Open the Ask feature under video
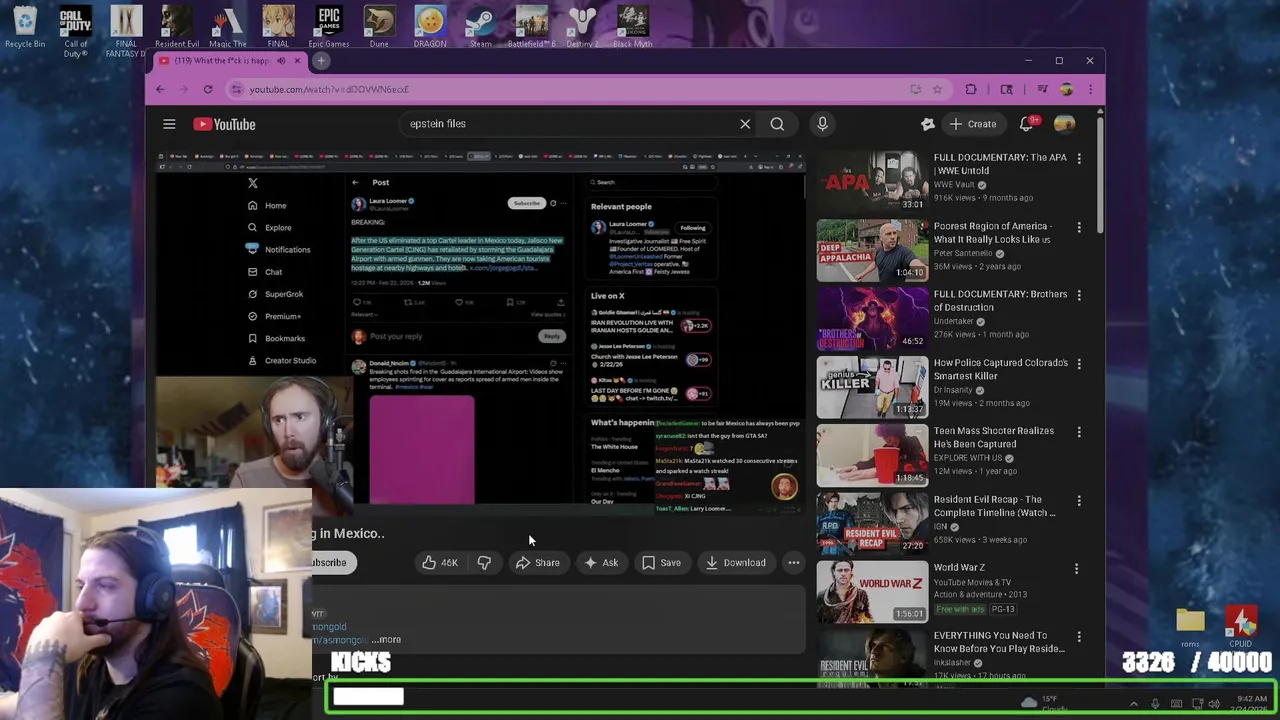This screenshot has height=720, width=1280. [600, 563]
